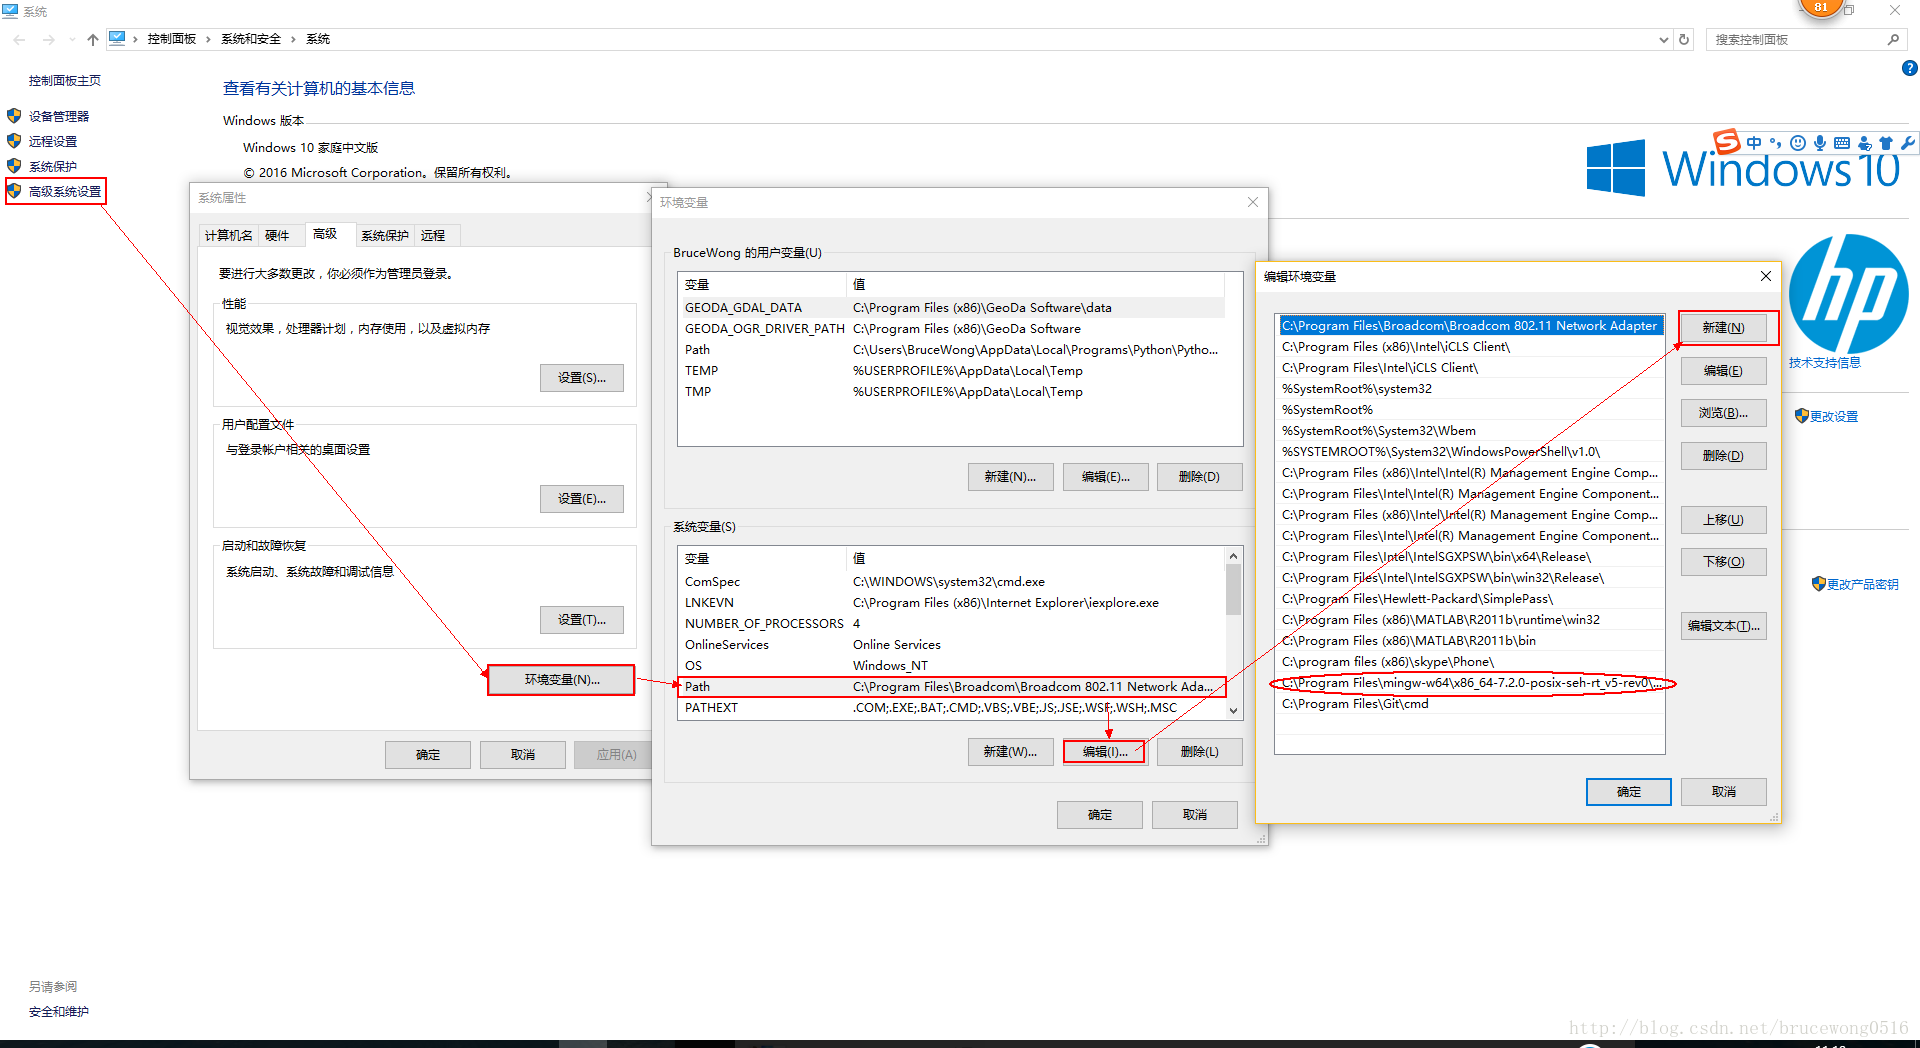Click the HP logo
The image size is (1920, 1048).
[1848, 293]
